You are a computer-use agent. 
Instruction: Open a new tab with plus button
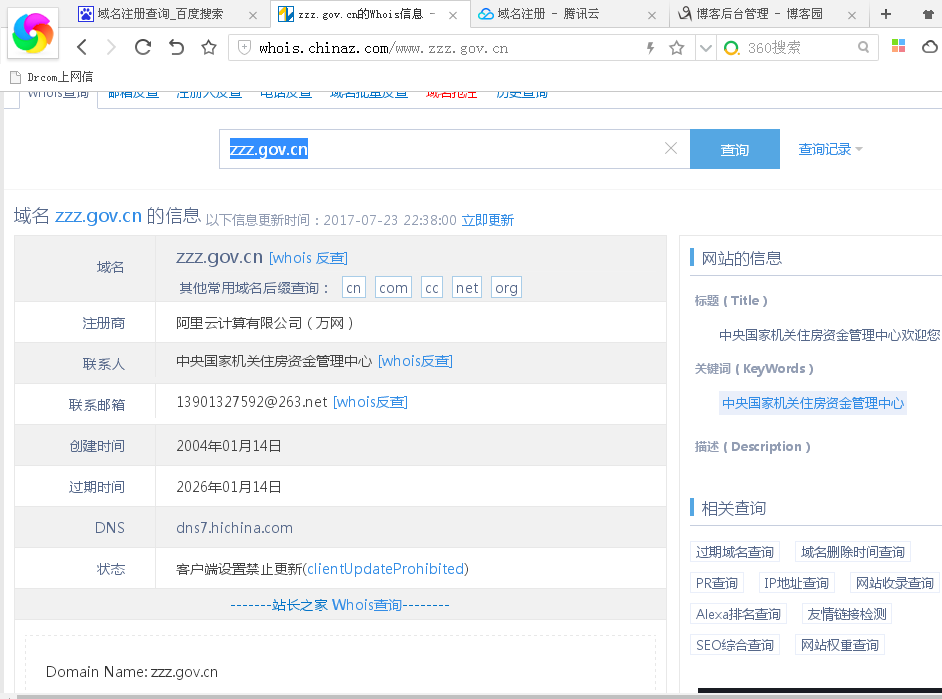pos(886,14)
